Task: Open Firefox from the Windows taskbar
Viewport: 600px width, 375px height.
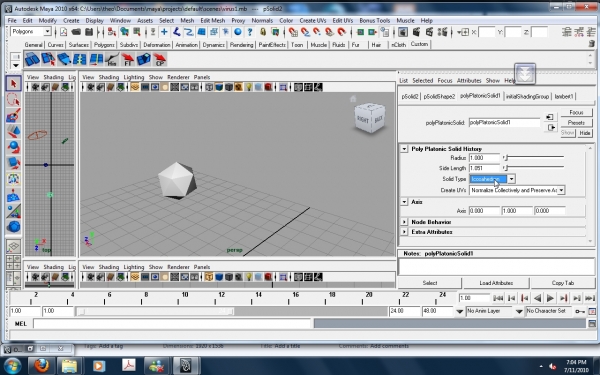Action: 41,365
